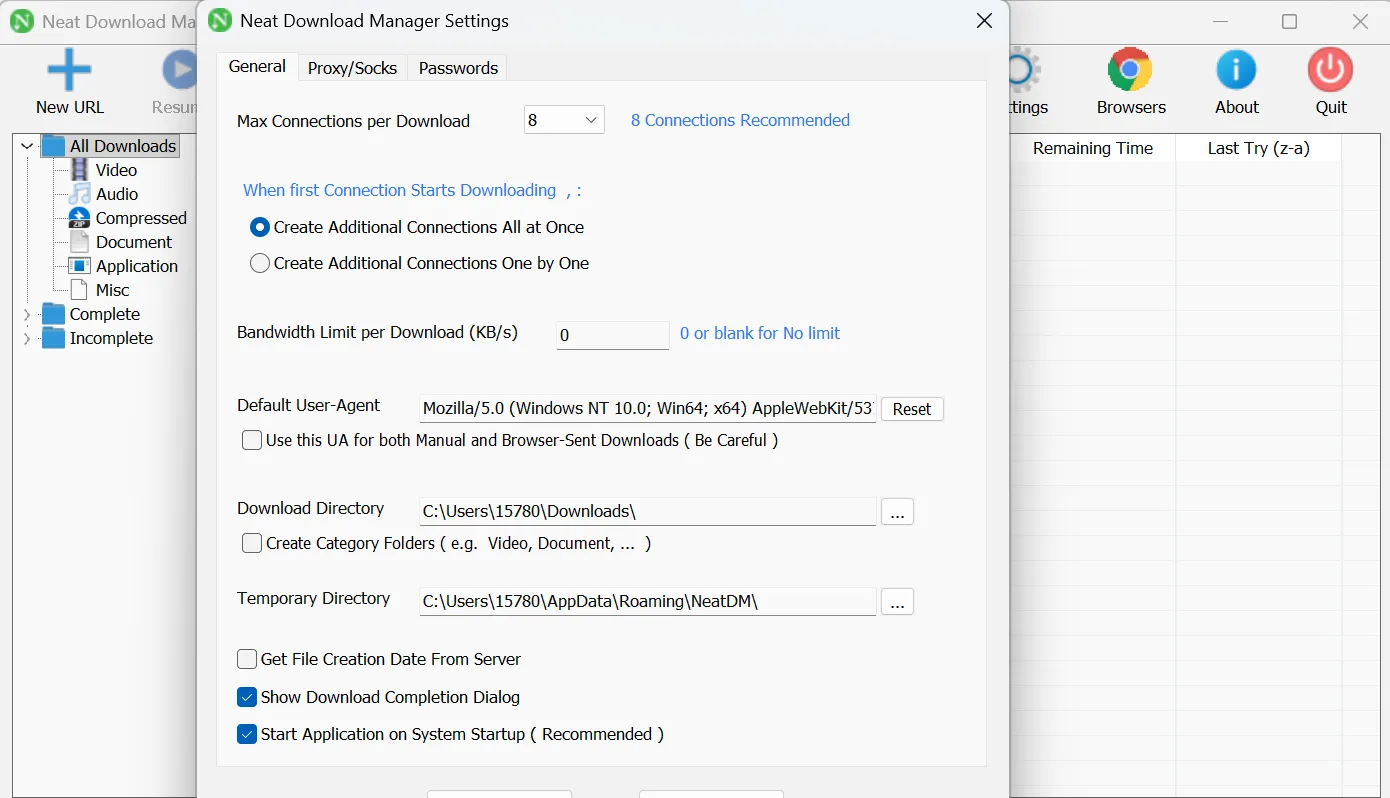Enable Get File Creation Date From Server
This screenshot has height=798, width=1390.
[x=247, y=659]
